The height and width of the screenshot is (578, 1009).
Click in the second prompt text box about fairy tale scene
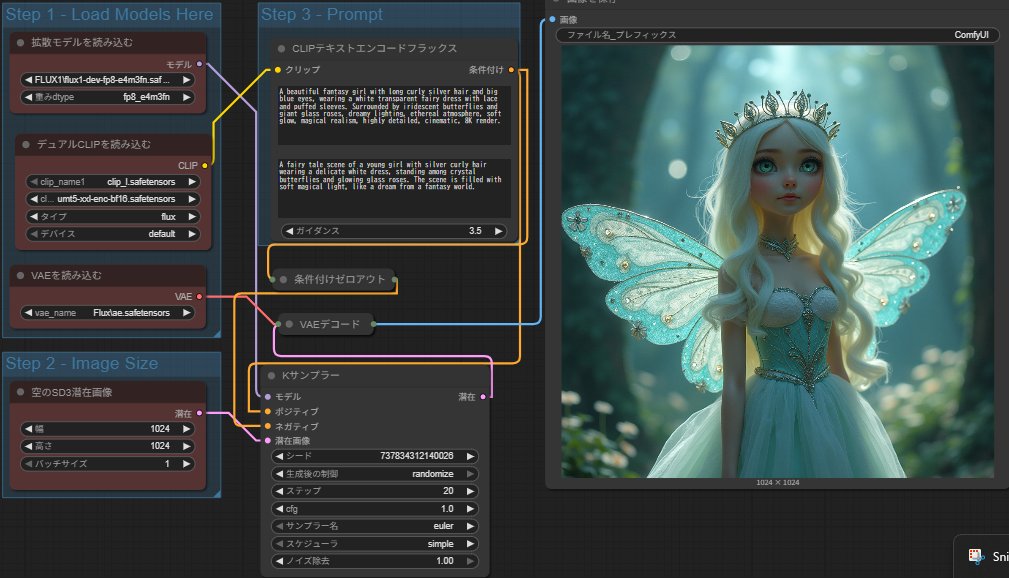394,188
